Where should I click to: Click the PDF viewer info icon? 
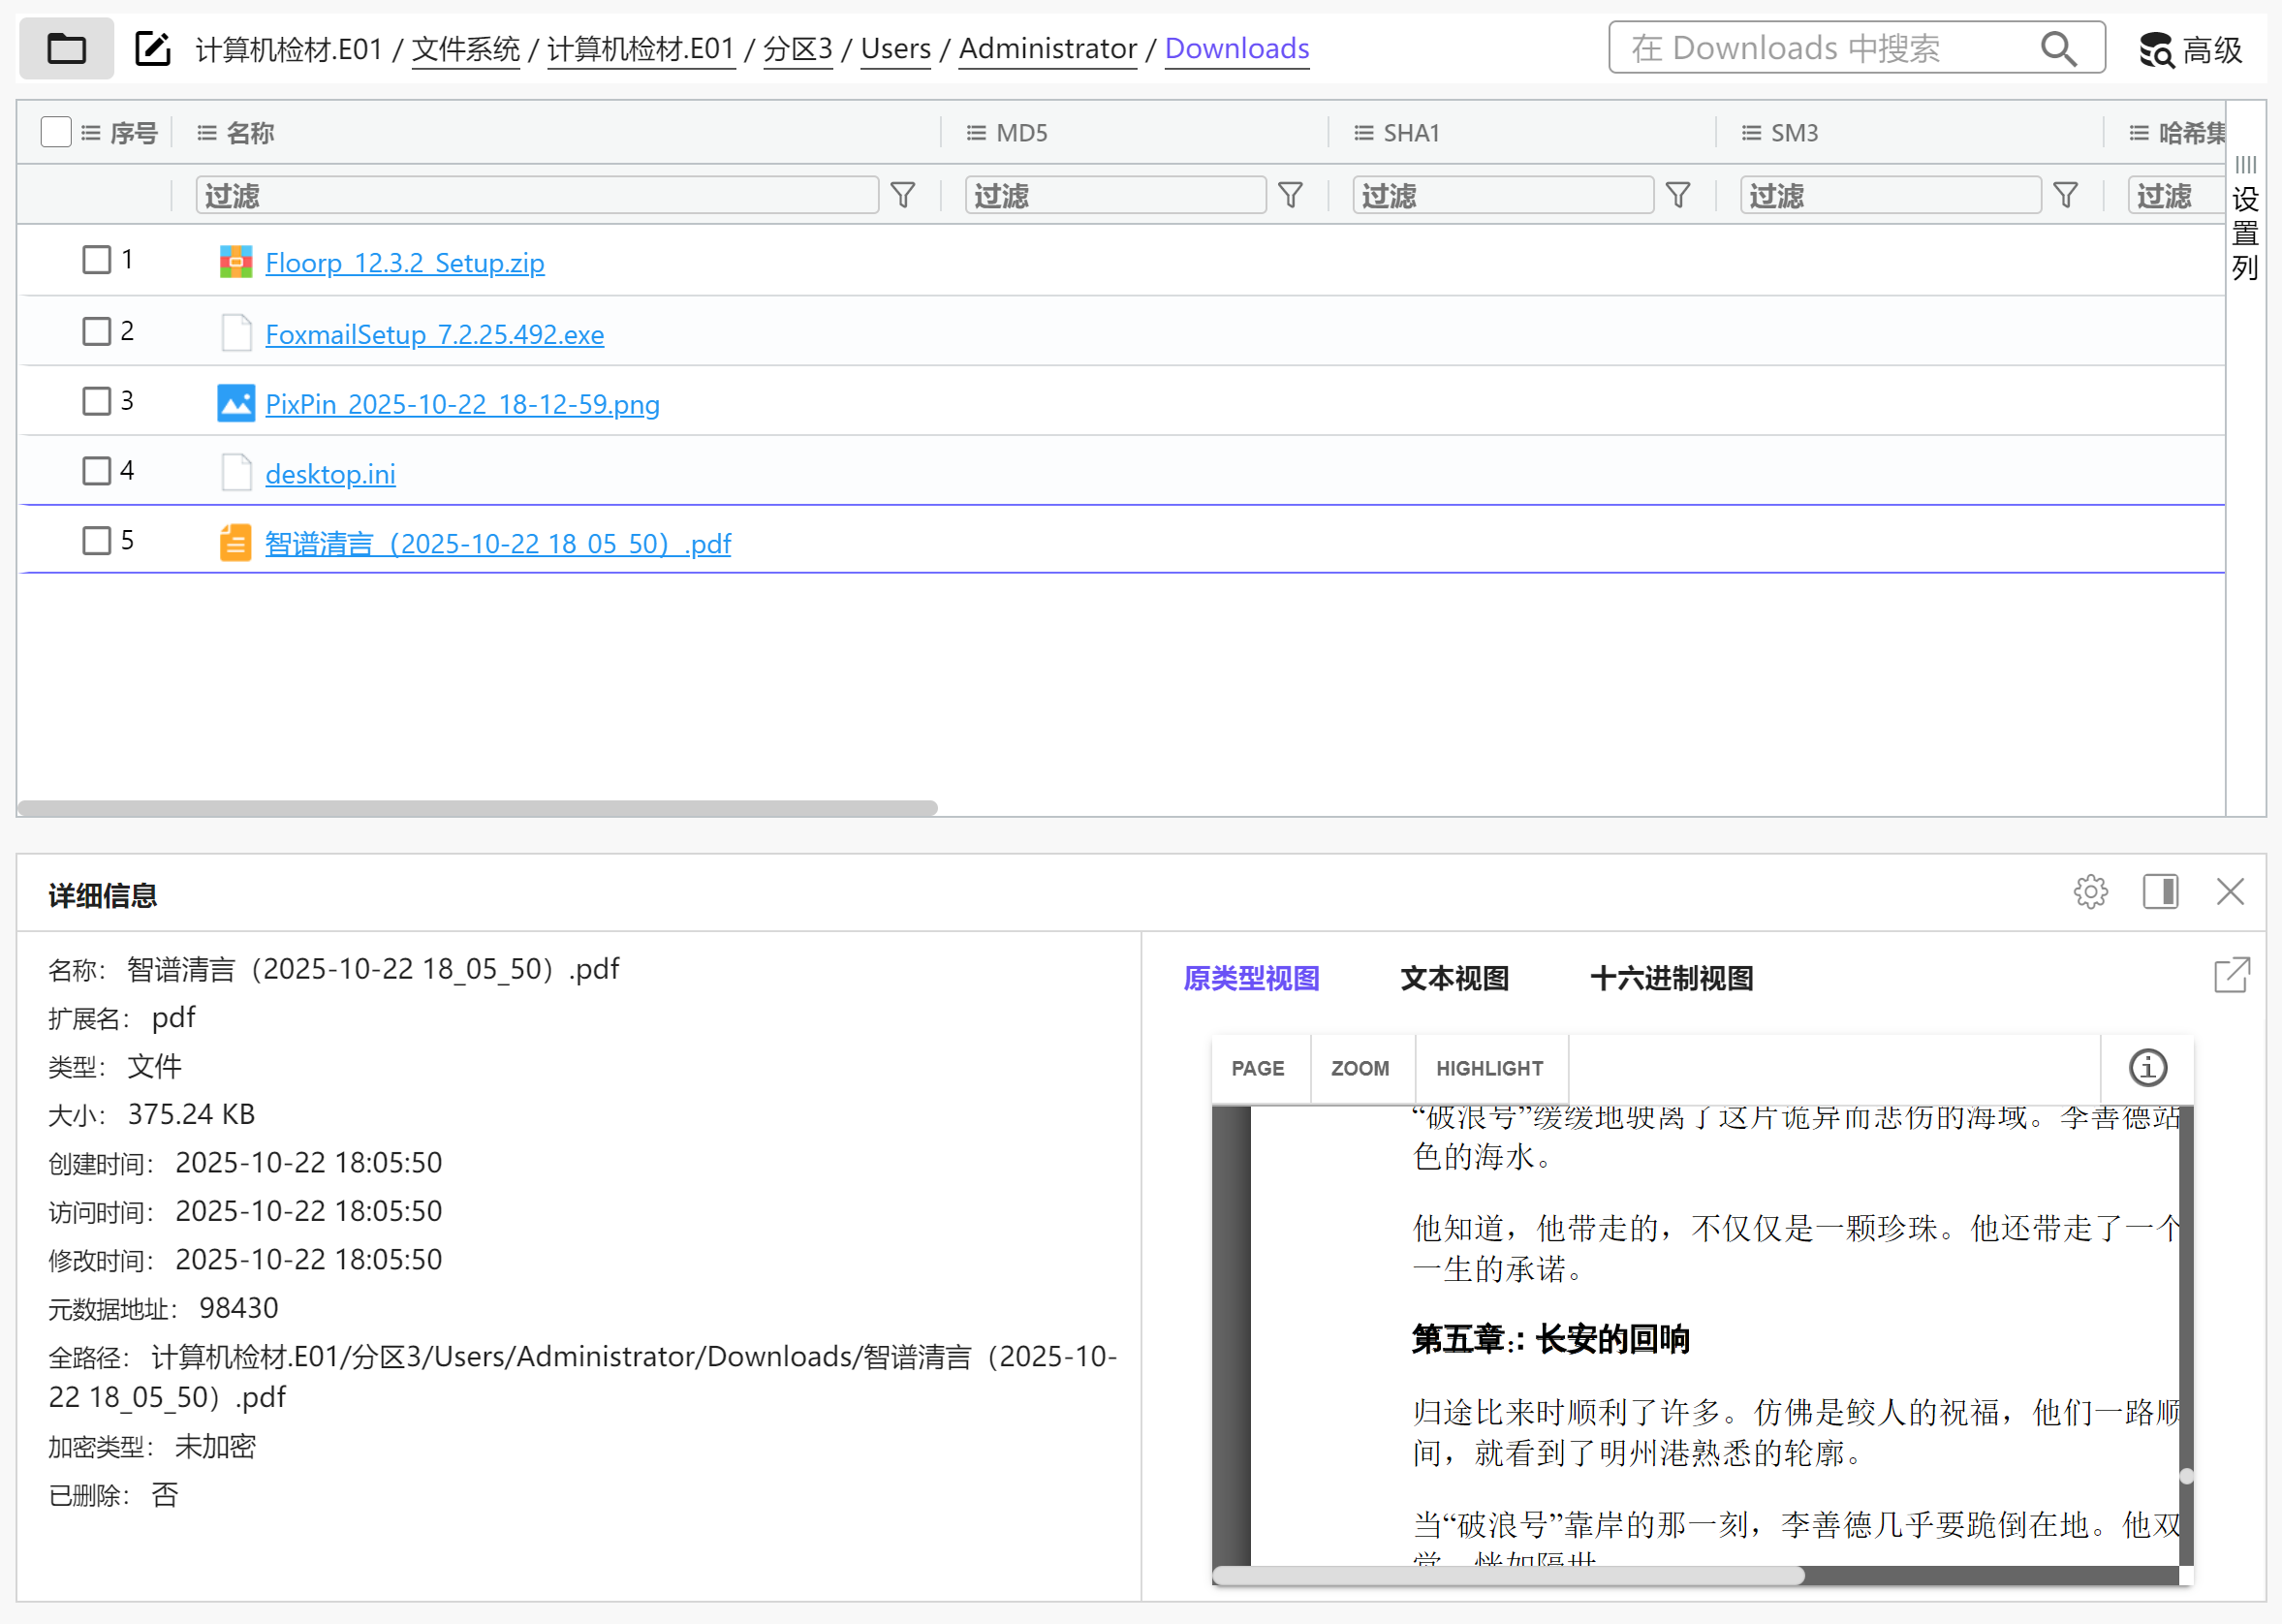click(x=2147, y=1068)
